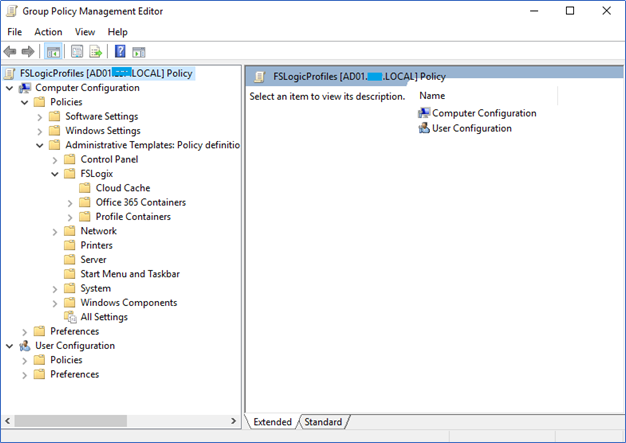Select Start Menu and Taskbar tree item
Screen dimensions: 626x443
[x=130, y=274]
